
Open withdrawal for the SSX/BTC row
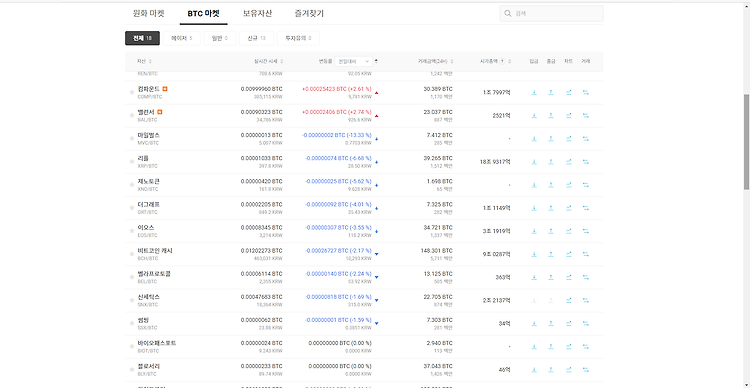click(x=551, y=323)
